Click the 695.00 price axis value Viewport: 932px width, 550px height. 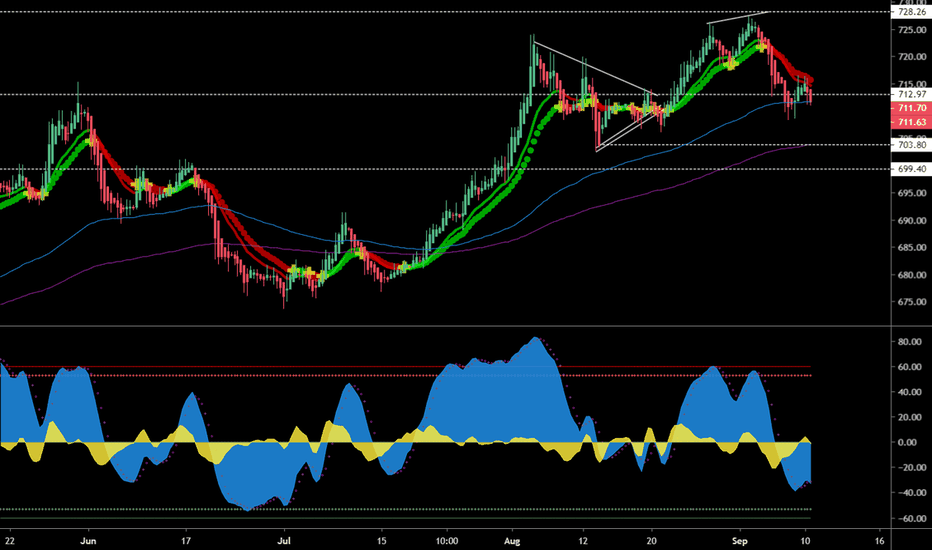tap(912, 193)
